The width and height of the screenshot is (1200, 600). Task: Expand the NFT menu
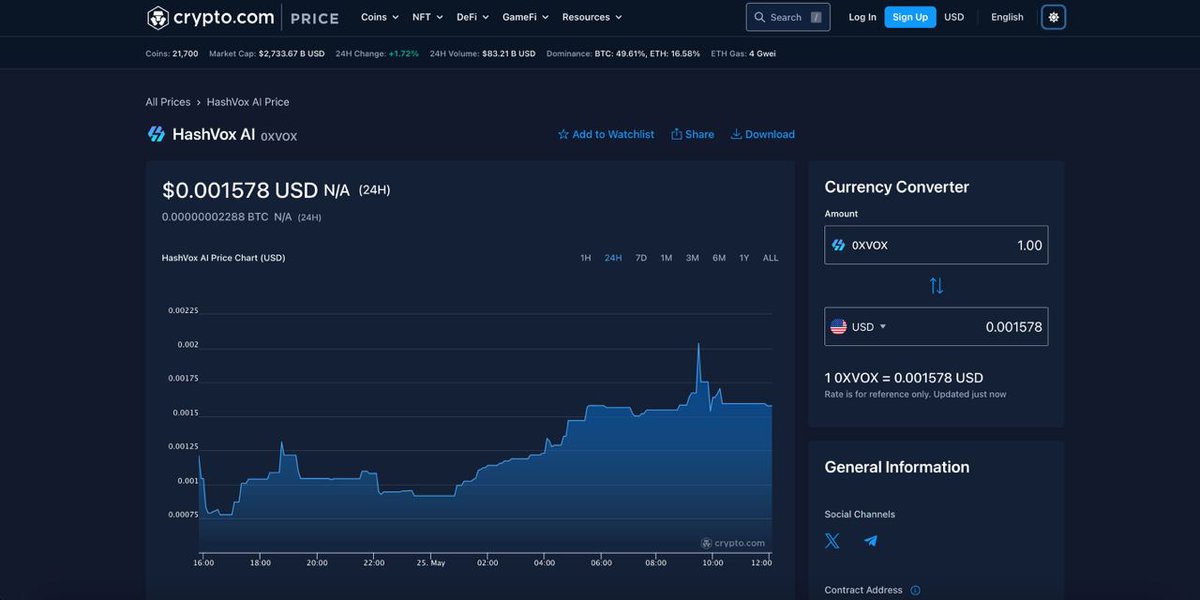[428, 17]
